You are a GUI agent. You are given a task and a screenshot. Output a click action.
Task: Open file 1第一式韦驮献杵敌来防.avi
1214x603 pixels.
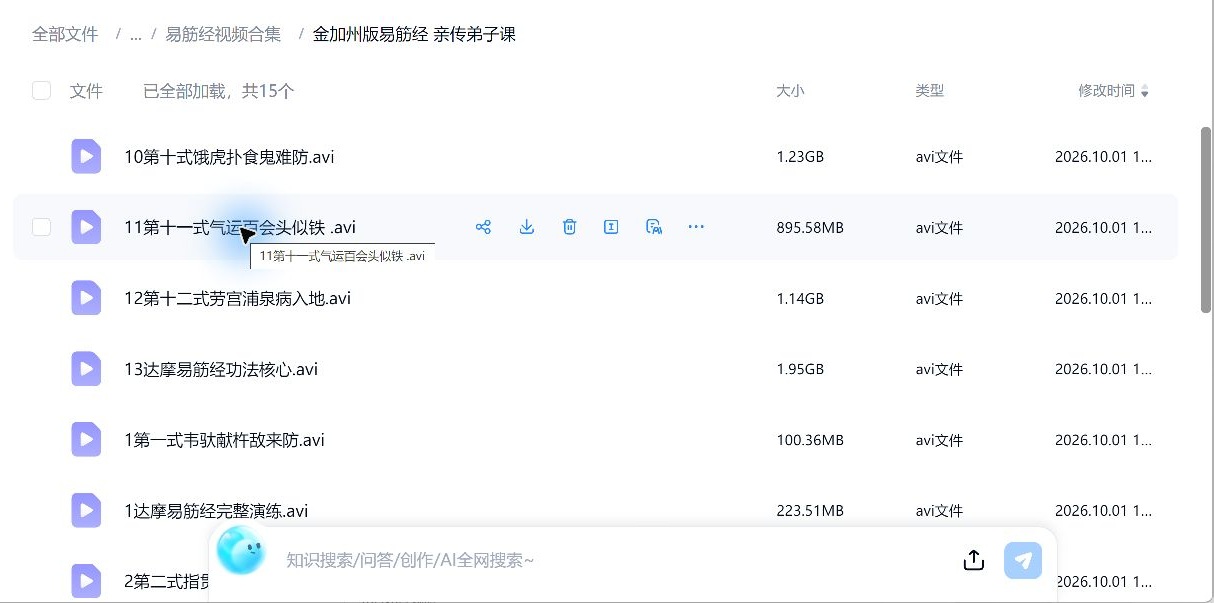(224, 441)
